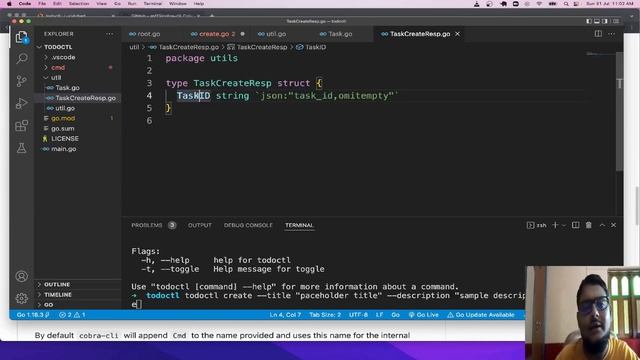The image size is (640, 360).
Task: Open the Manage gear in activity bar
Action: [21, 298]
